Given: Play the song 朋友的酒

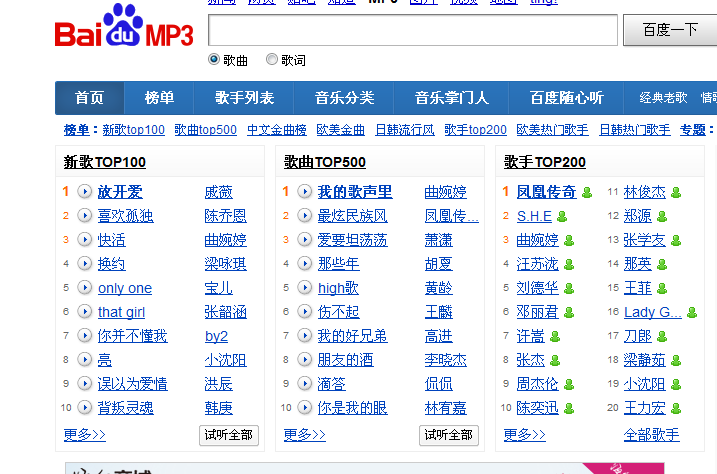Looking at the screenshot, I should pos(305,359).
